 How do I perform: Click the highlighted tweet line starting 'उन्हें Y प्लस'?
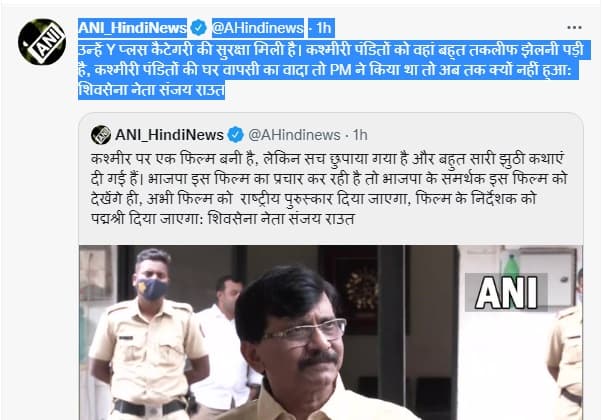[331, 50]
